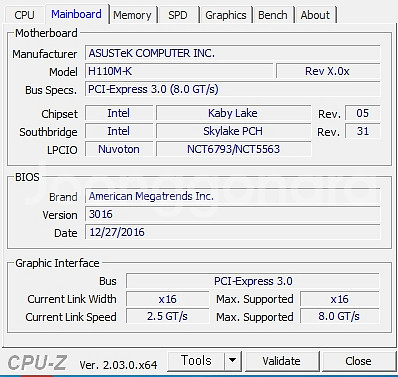This screenshot has height=377, width=398.
Task: Click the Max. Supported width x16 value
Action: click(x=339, y=299)
